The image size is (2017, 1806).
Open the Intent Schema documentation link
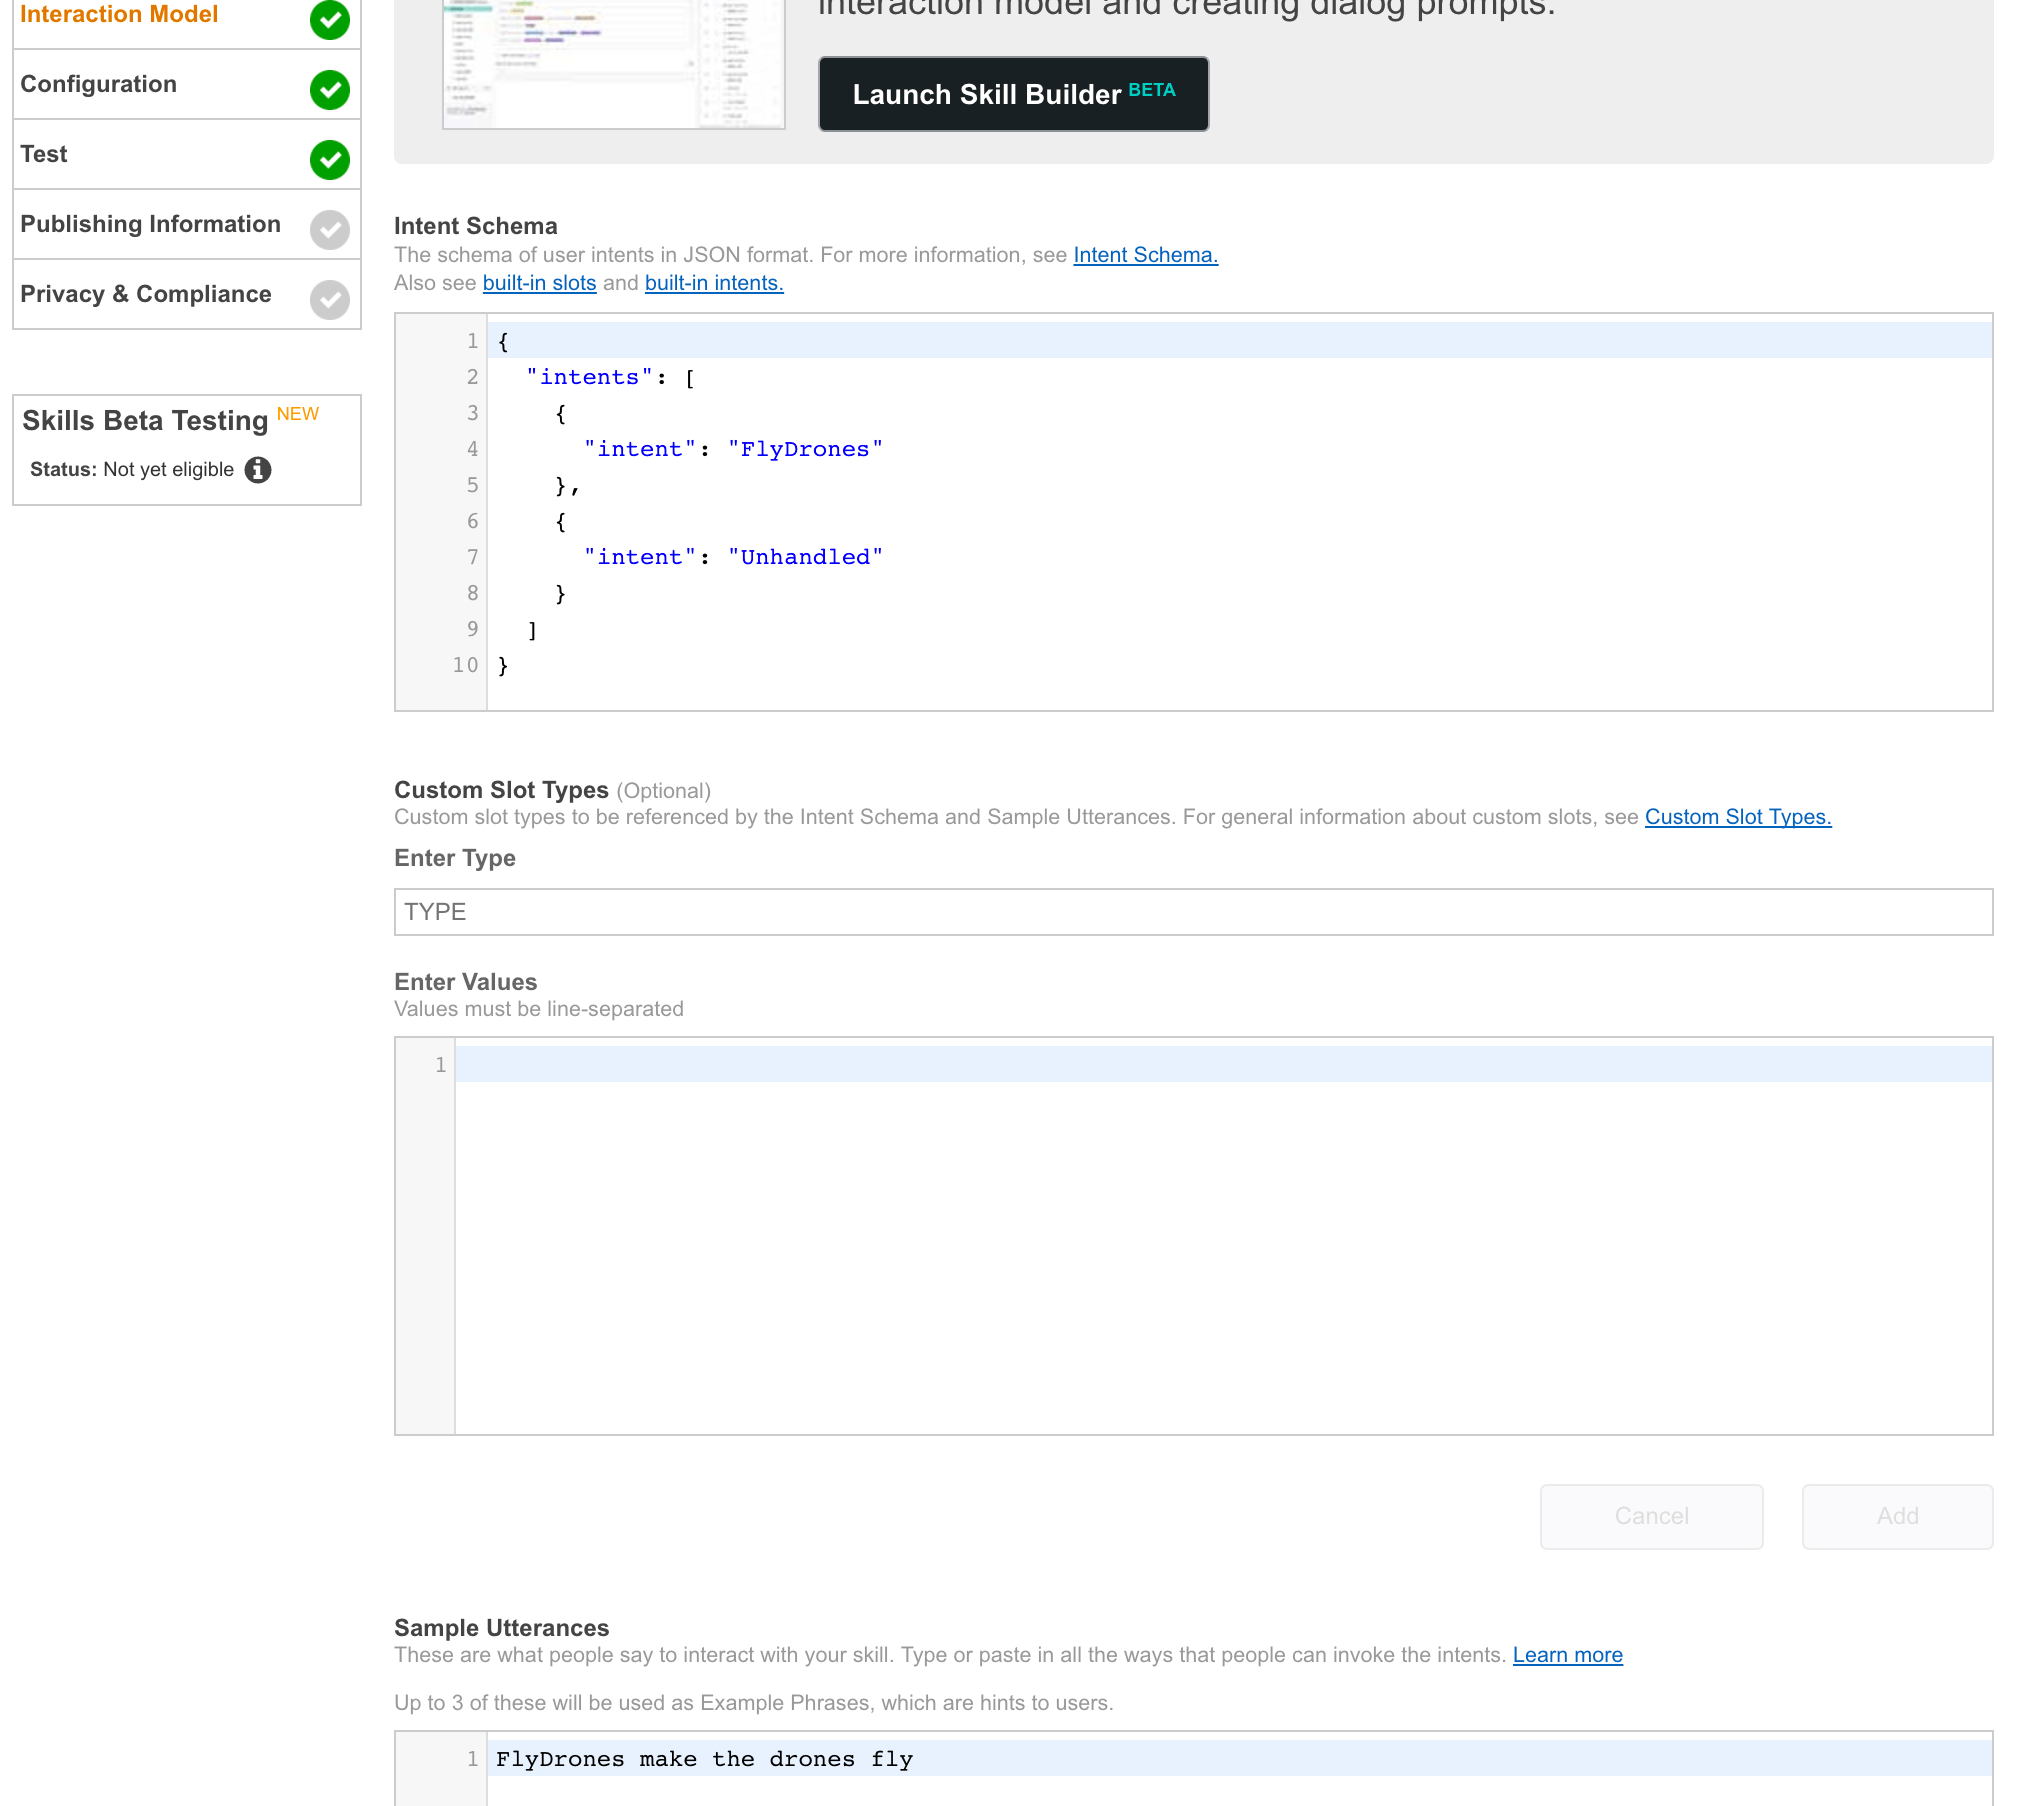pos(1145,255)
